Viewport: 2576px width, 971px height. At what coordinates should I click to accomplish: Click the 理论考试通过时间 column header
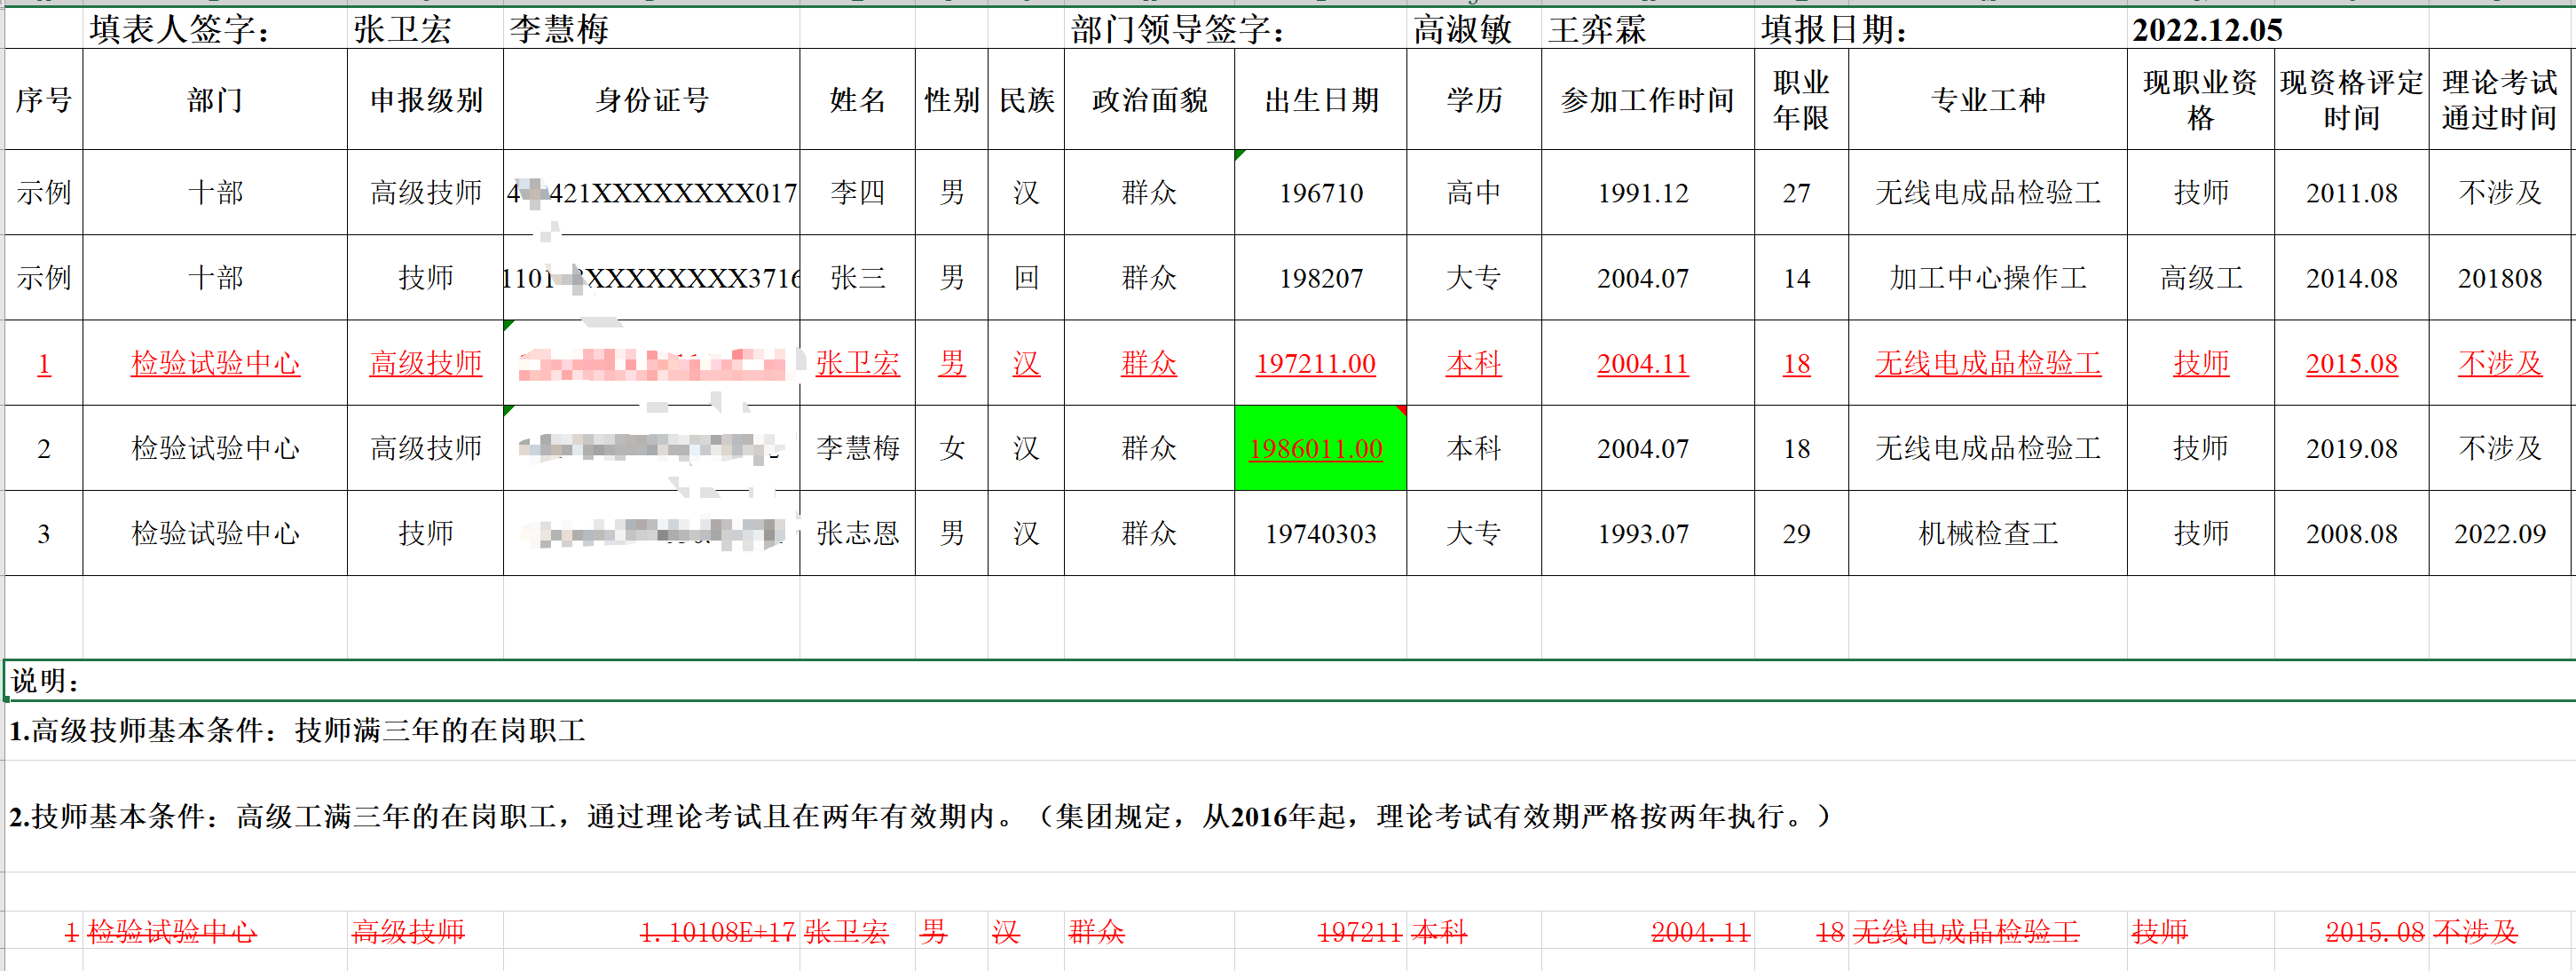[2499, 100]
